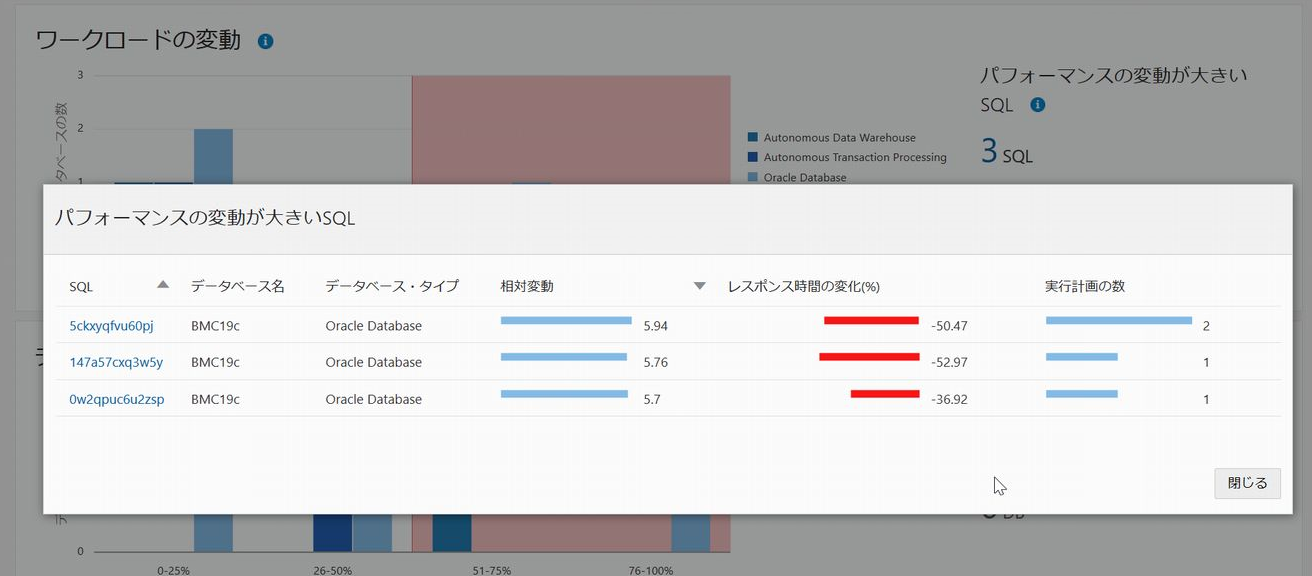1312x576 pixels.
Task: Click response time change -52.97
Action: (949, 362)
